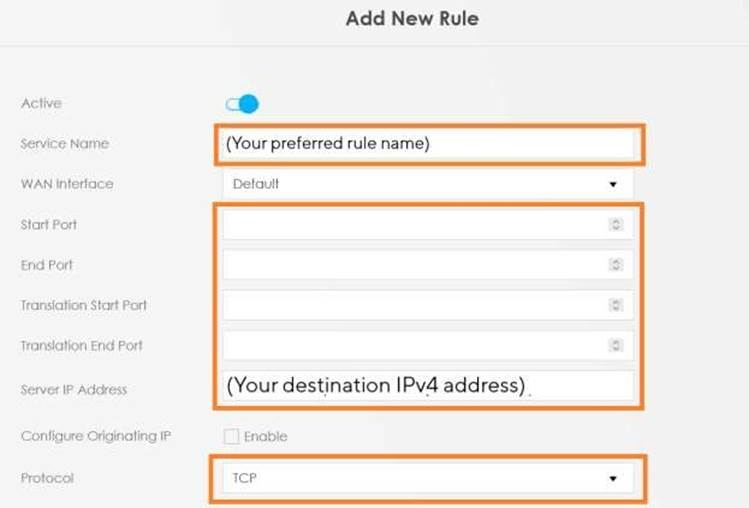Click the Translation Start Port spinner
The image size is (749, 508).
[x=616, y=305]
